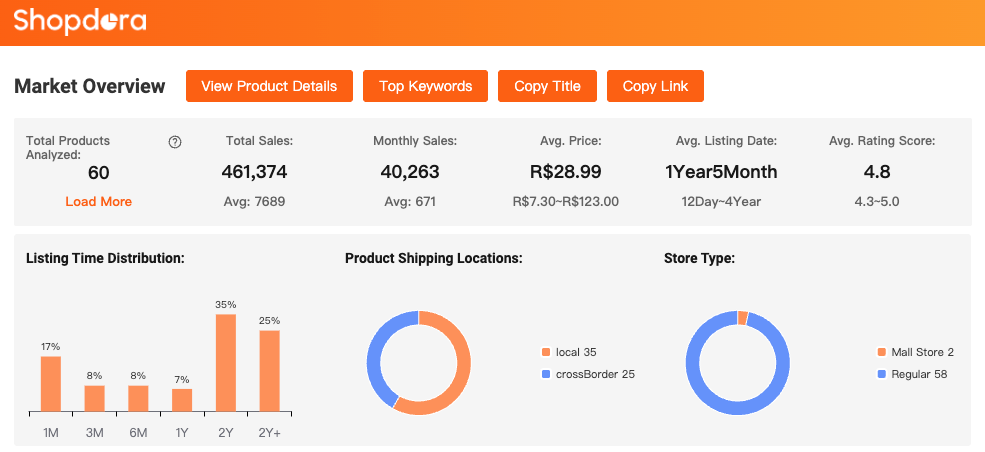Click the 3M bar in listing distribution
This screenshot has height=452, width=985.
94,399
